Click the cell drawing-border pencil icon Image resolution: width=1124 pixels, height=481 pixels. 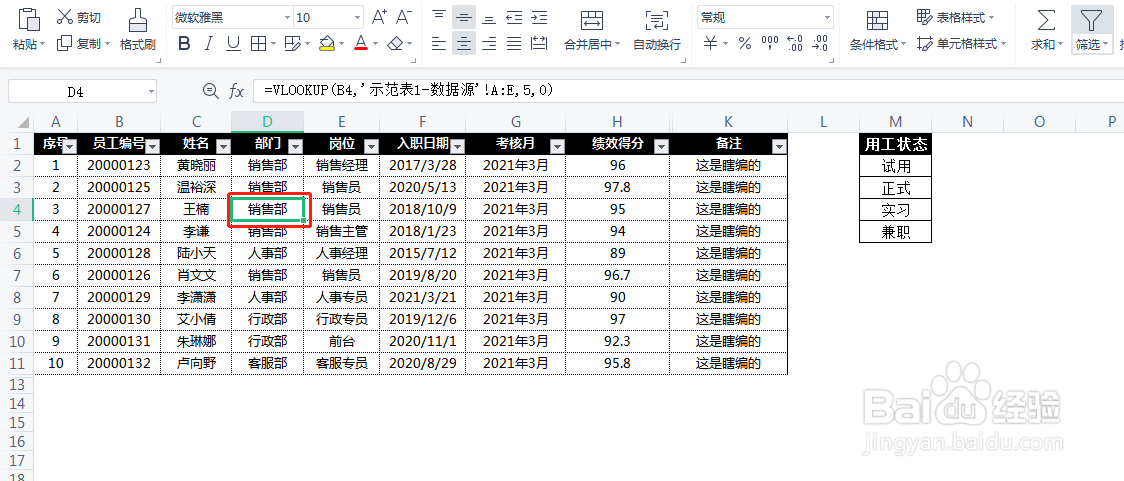point(292,44)
